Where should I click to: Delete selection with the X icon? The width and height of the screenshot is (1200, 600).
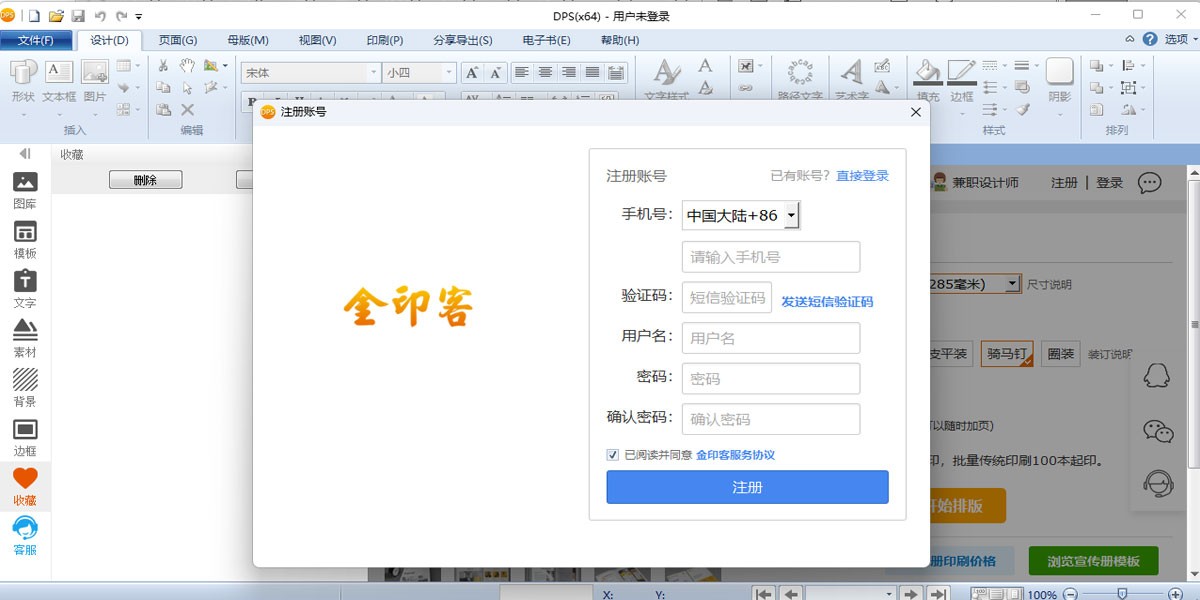tap(187, 110)
